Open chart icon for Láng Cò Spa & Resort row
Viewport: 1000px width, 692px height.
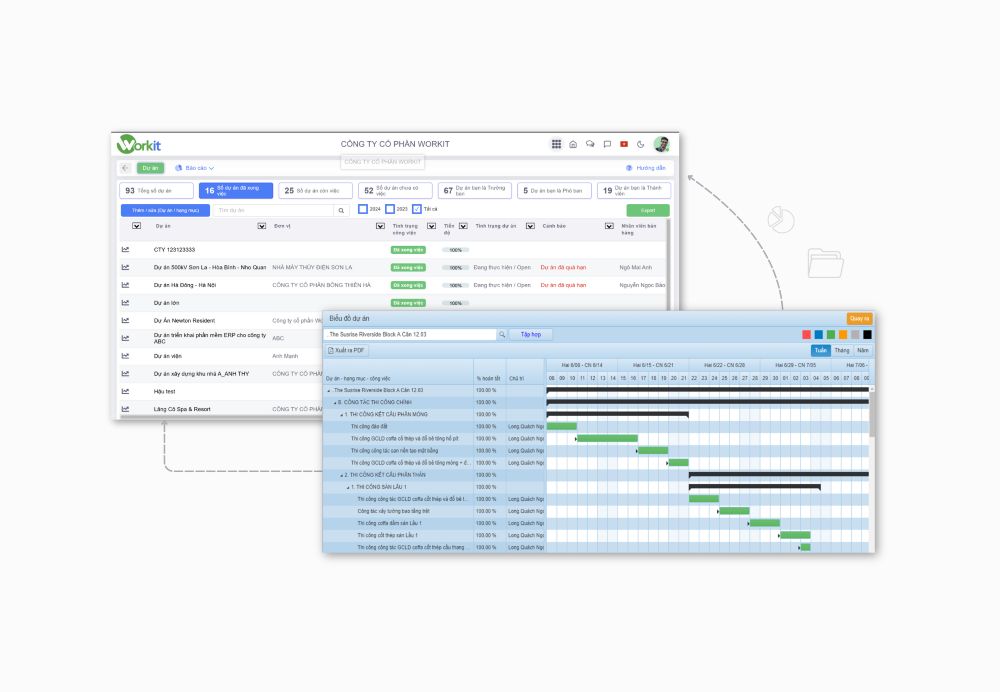126,409
